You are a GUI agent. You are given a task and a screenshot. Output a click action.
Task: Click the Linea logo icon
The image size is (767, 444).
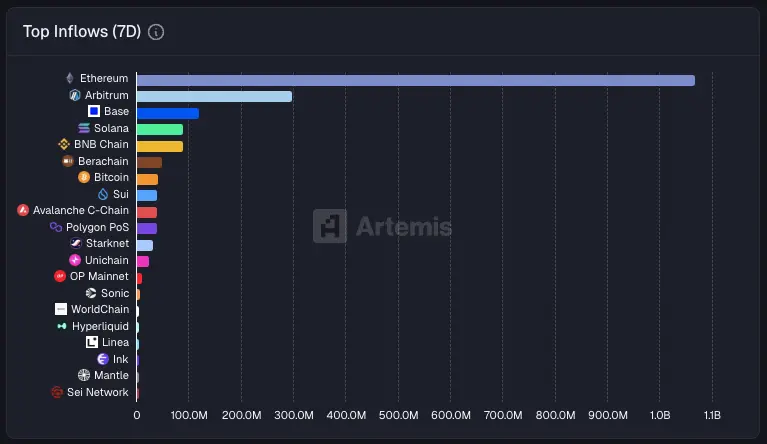pyautogui.click(x=92, y=342)
